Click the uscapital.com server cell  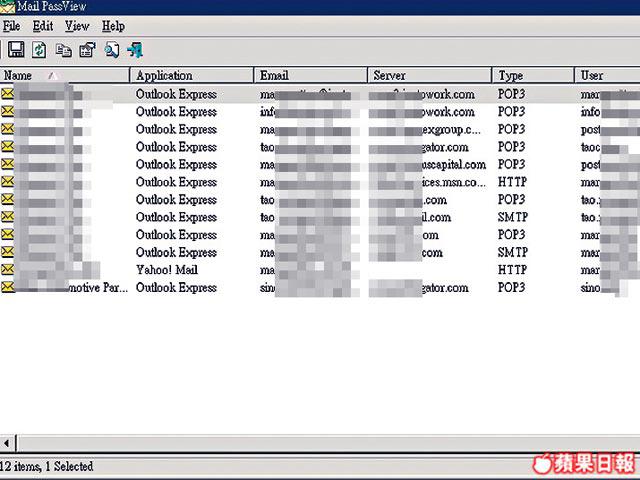[453, 164]
